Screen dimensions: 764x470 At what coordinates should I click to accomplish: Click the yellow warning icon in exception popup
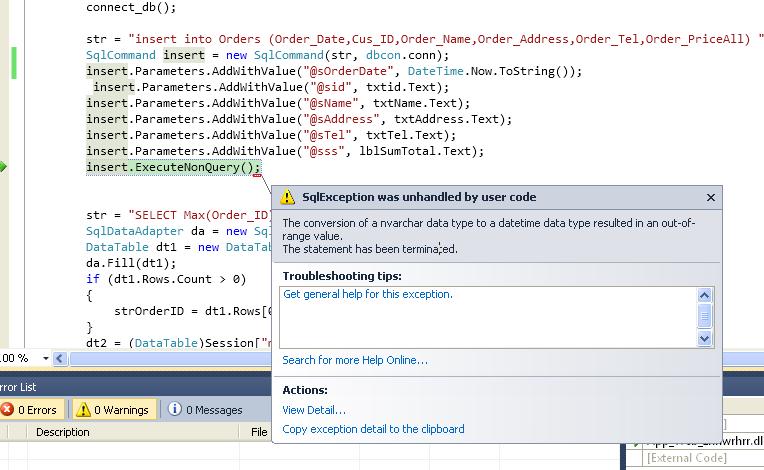288,197
